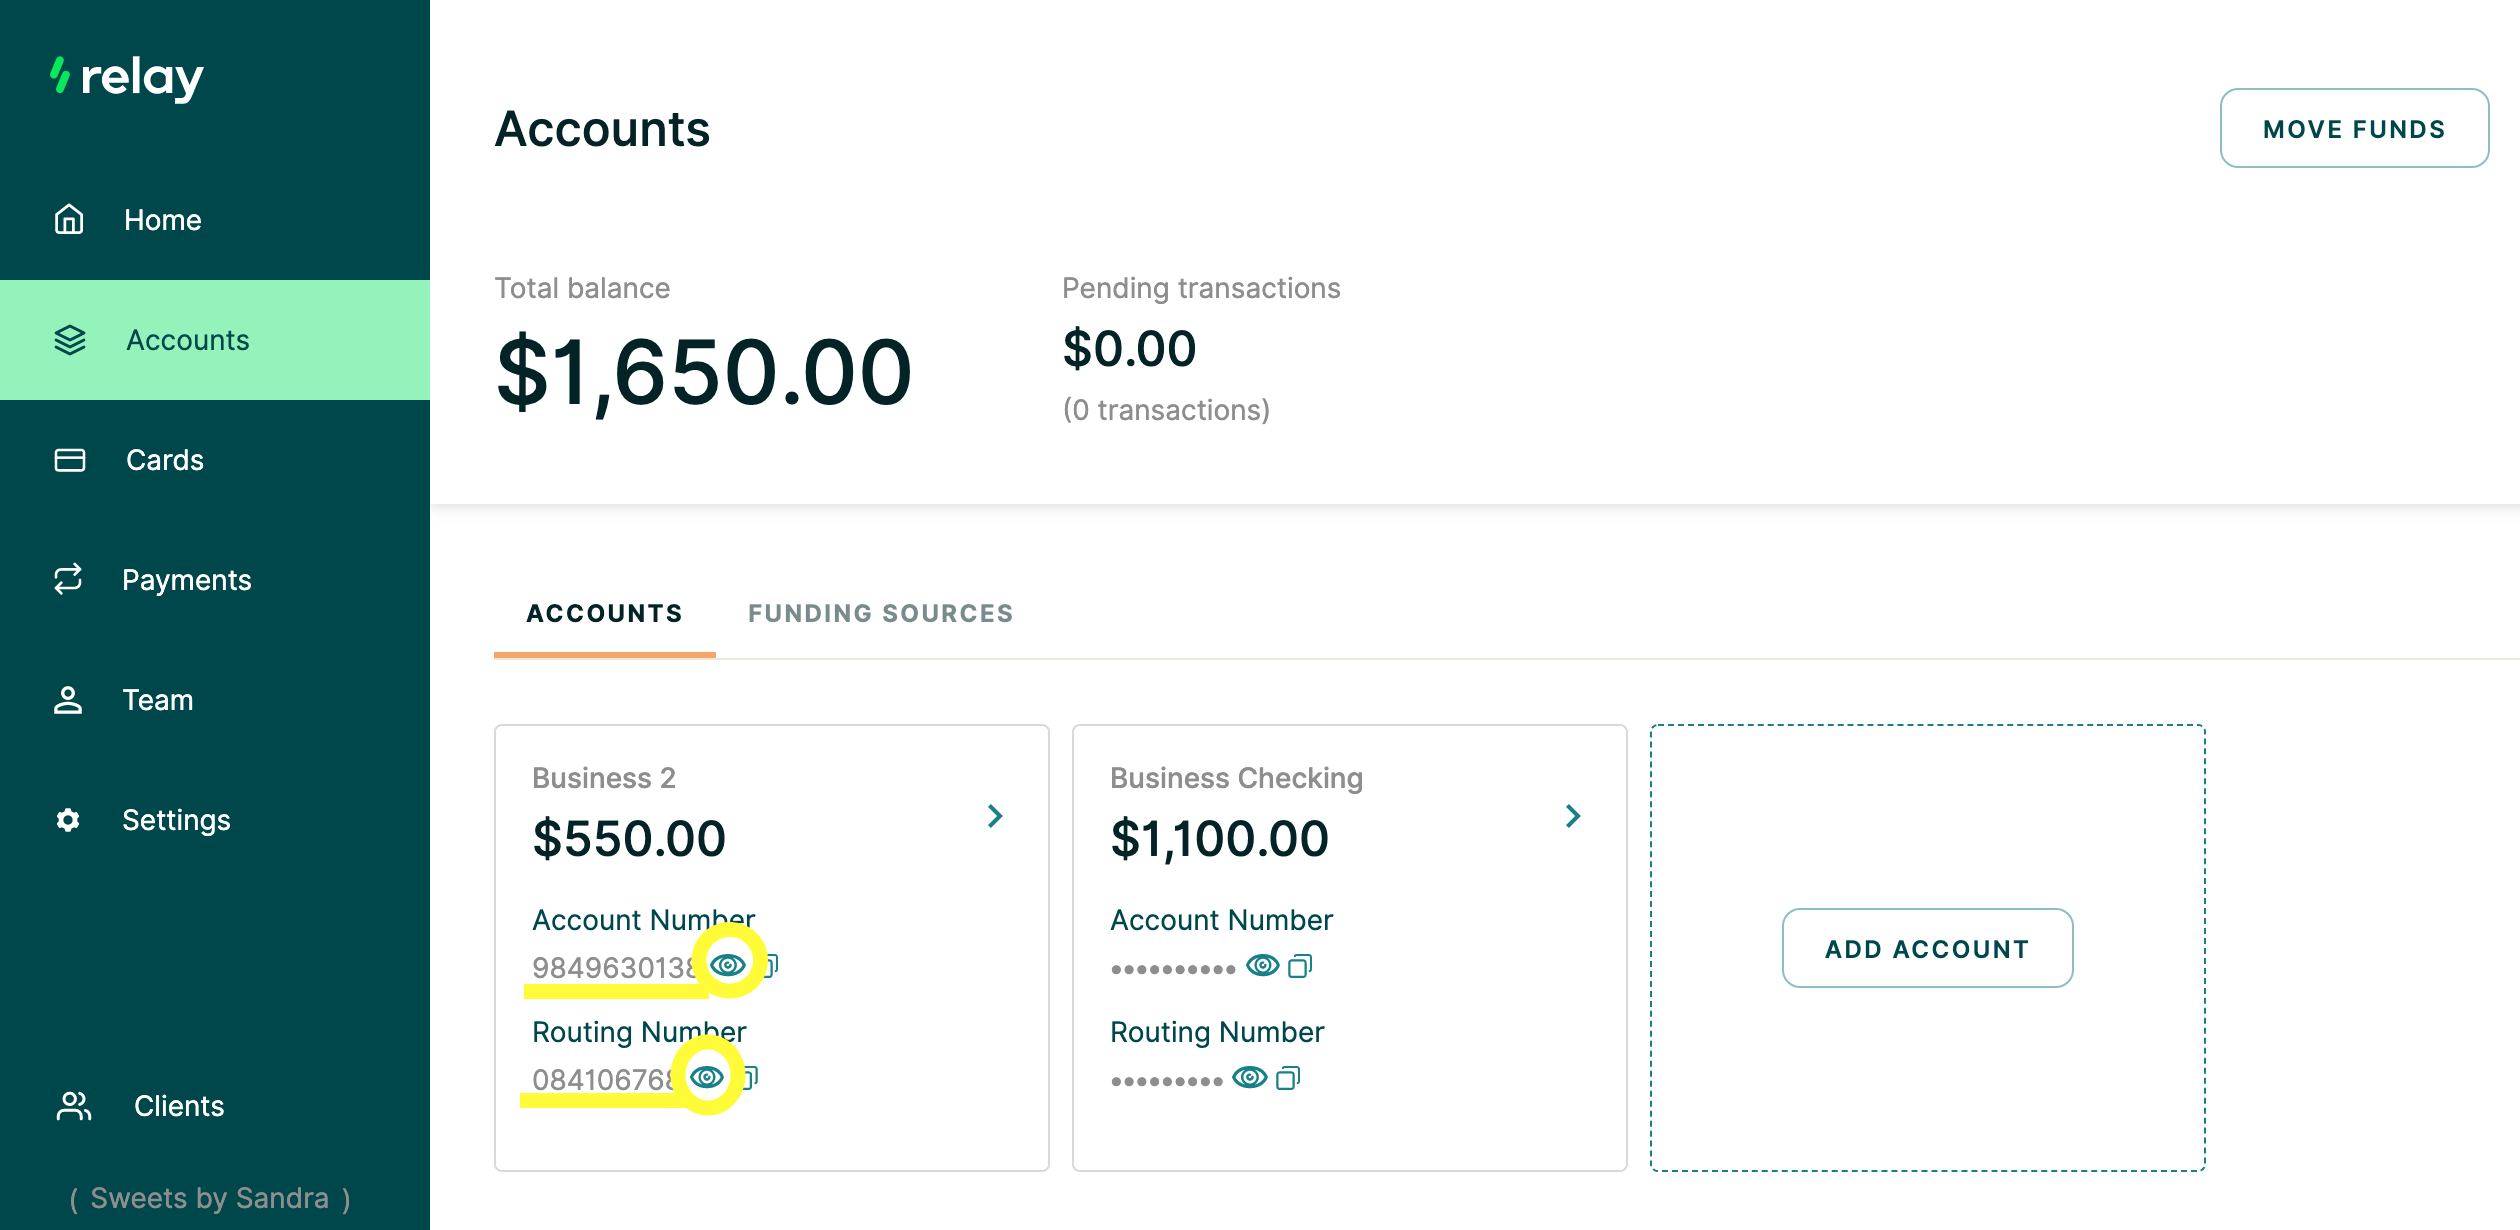Click the Accounts page heading
The image size is (2520, 1230).
pyautogui.click(x=602, y=129)
